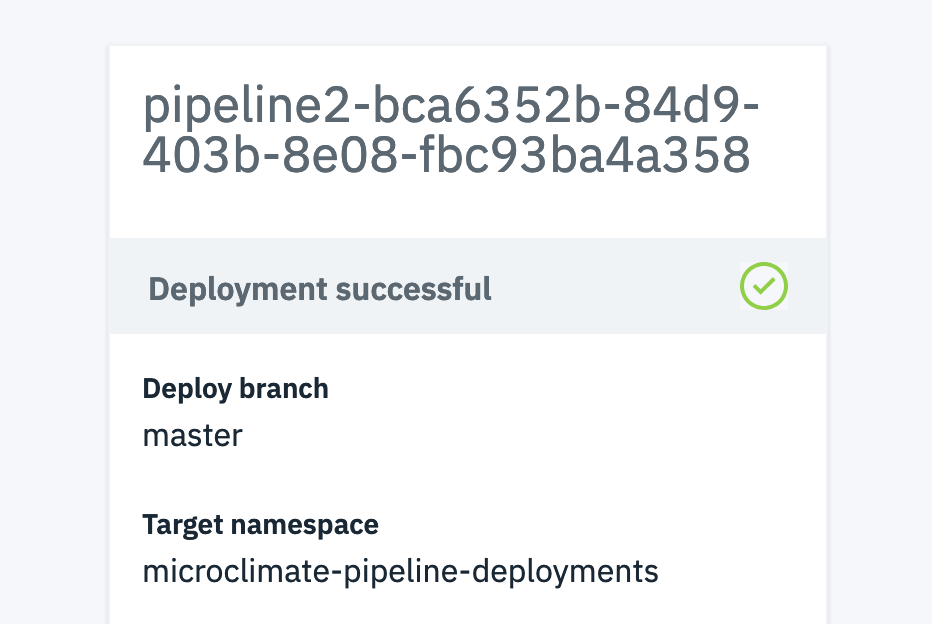Click the word 'Deployment' in the status banner
This screenshot has height=624, width=932.
coord(237,289)
